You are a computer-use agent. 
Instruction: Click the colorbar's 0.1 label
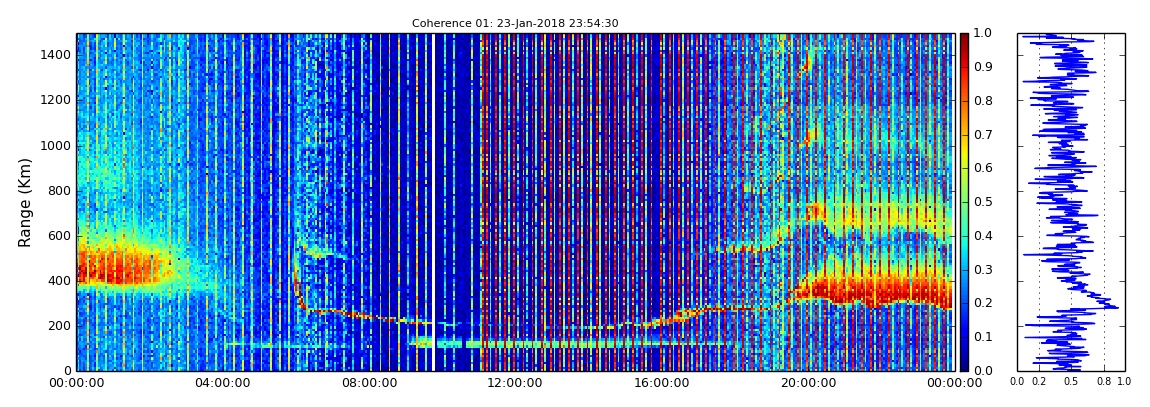tap(982, 337)
